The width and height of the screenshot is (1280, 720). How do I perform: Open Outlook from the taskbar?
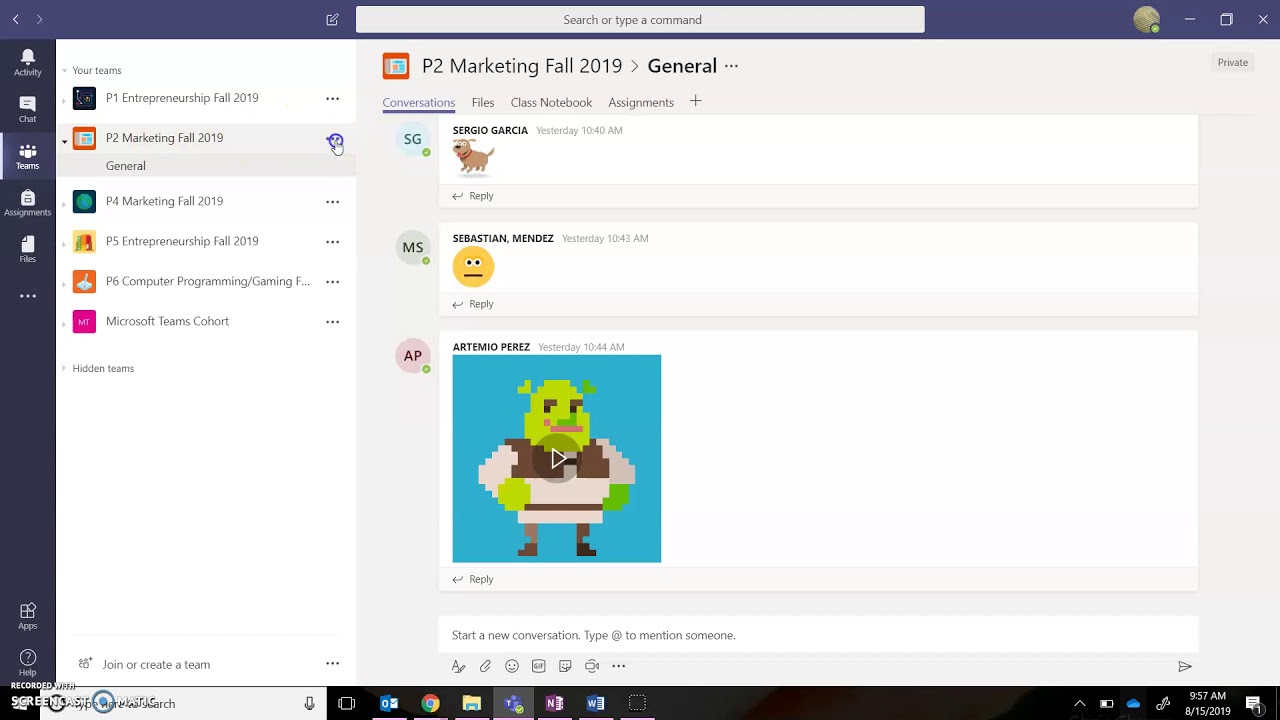[390, 703]
